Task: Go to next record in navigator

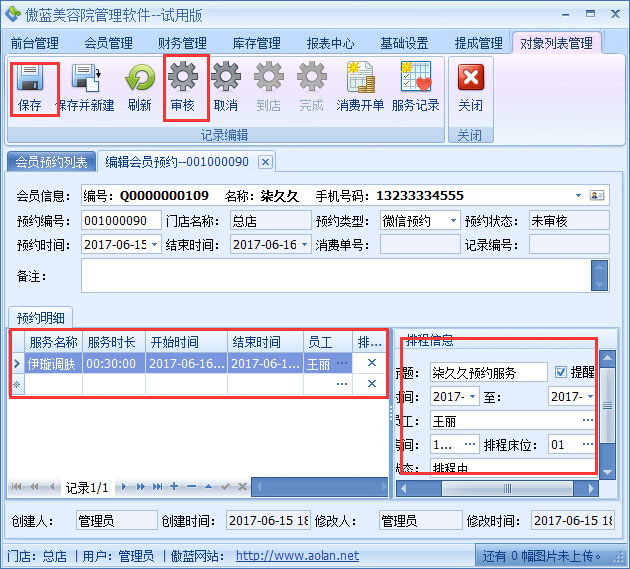Action: pos(124,487)
